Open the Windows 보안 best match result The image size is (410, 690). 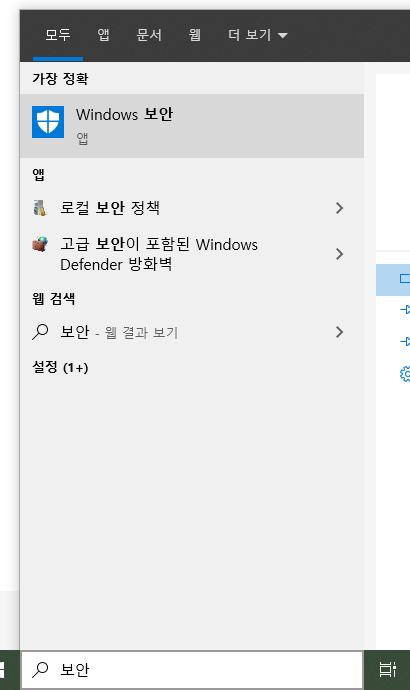coord(192,126)
